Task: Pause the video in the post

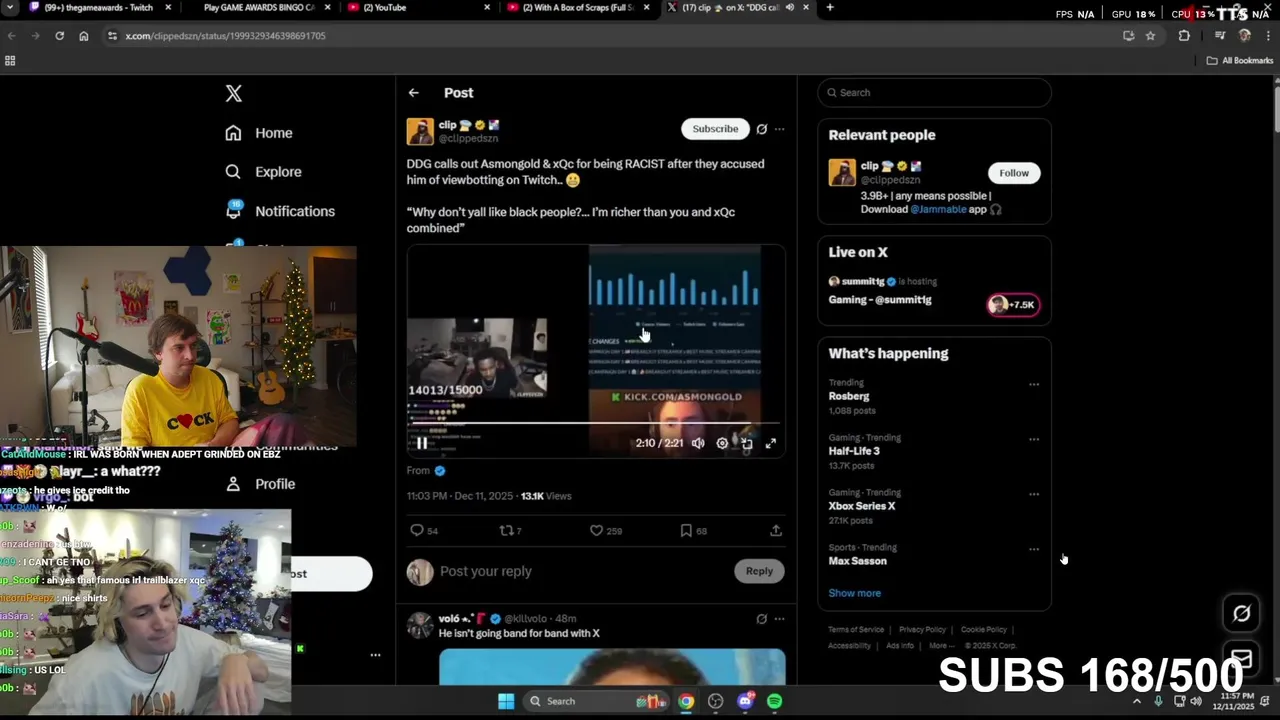Action: [x=422, y=443]
